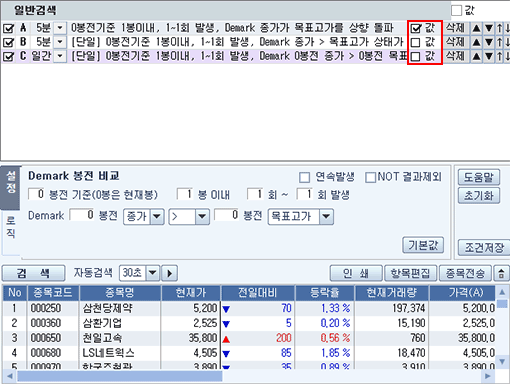Select 삼환기업 row in results

[249, 323]
